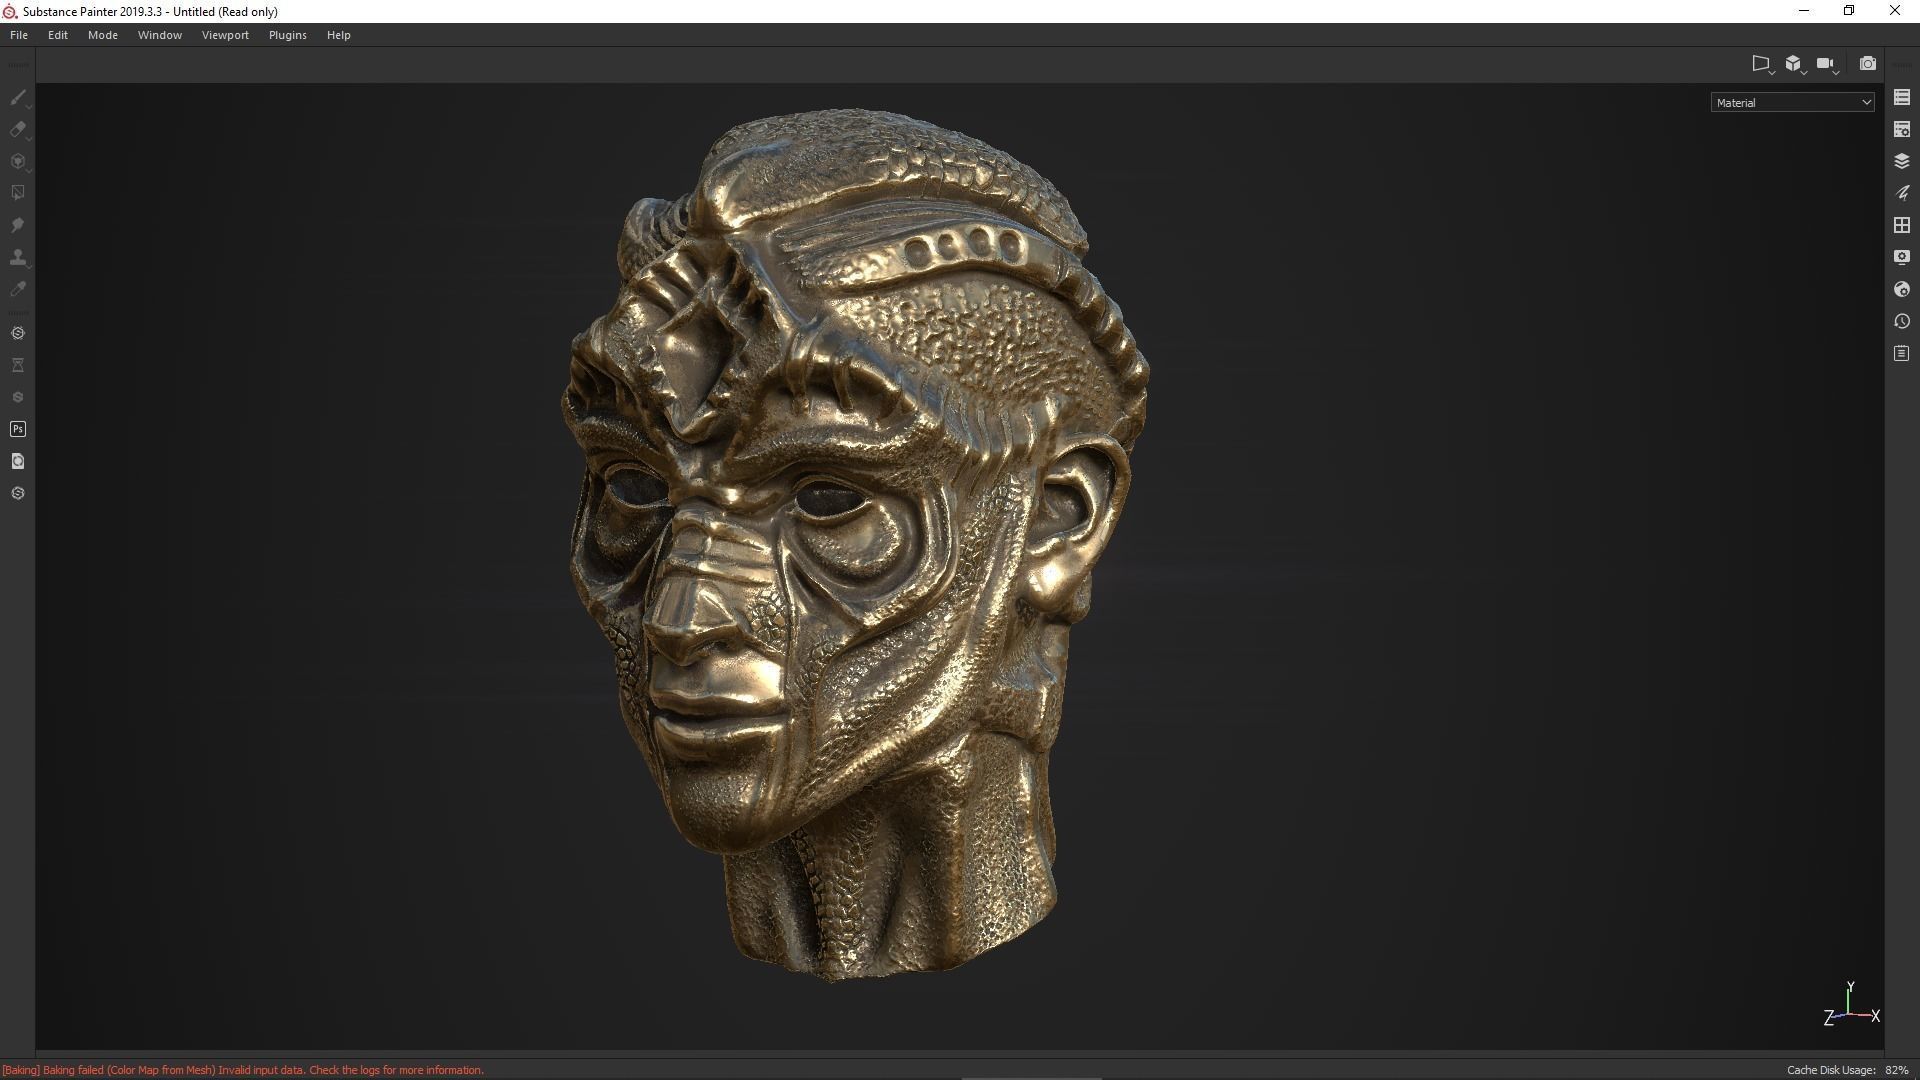
Task: Select the Smudge tool
Action: [18, 225]
